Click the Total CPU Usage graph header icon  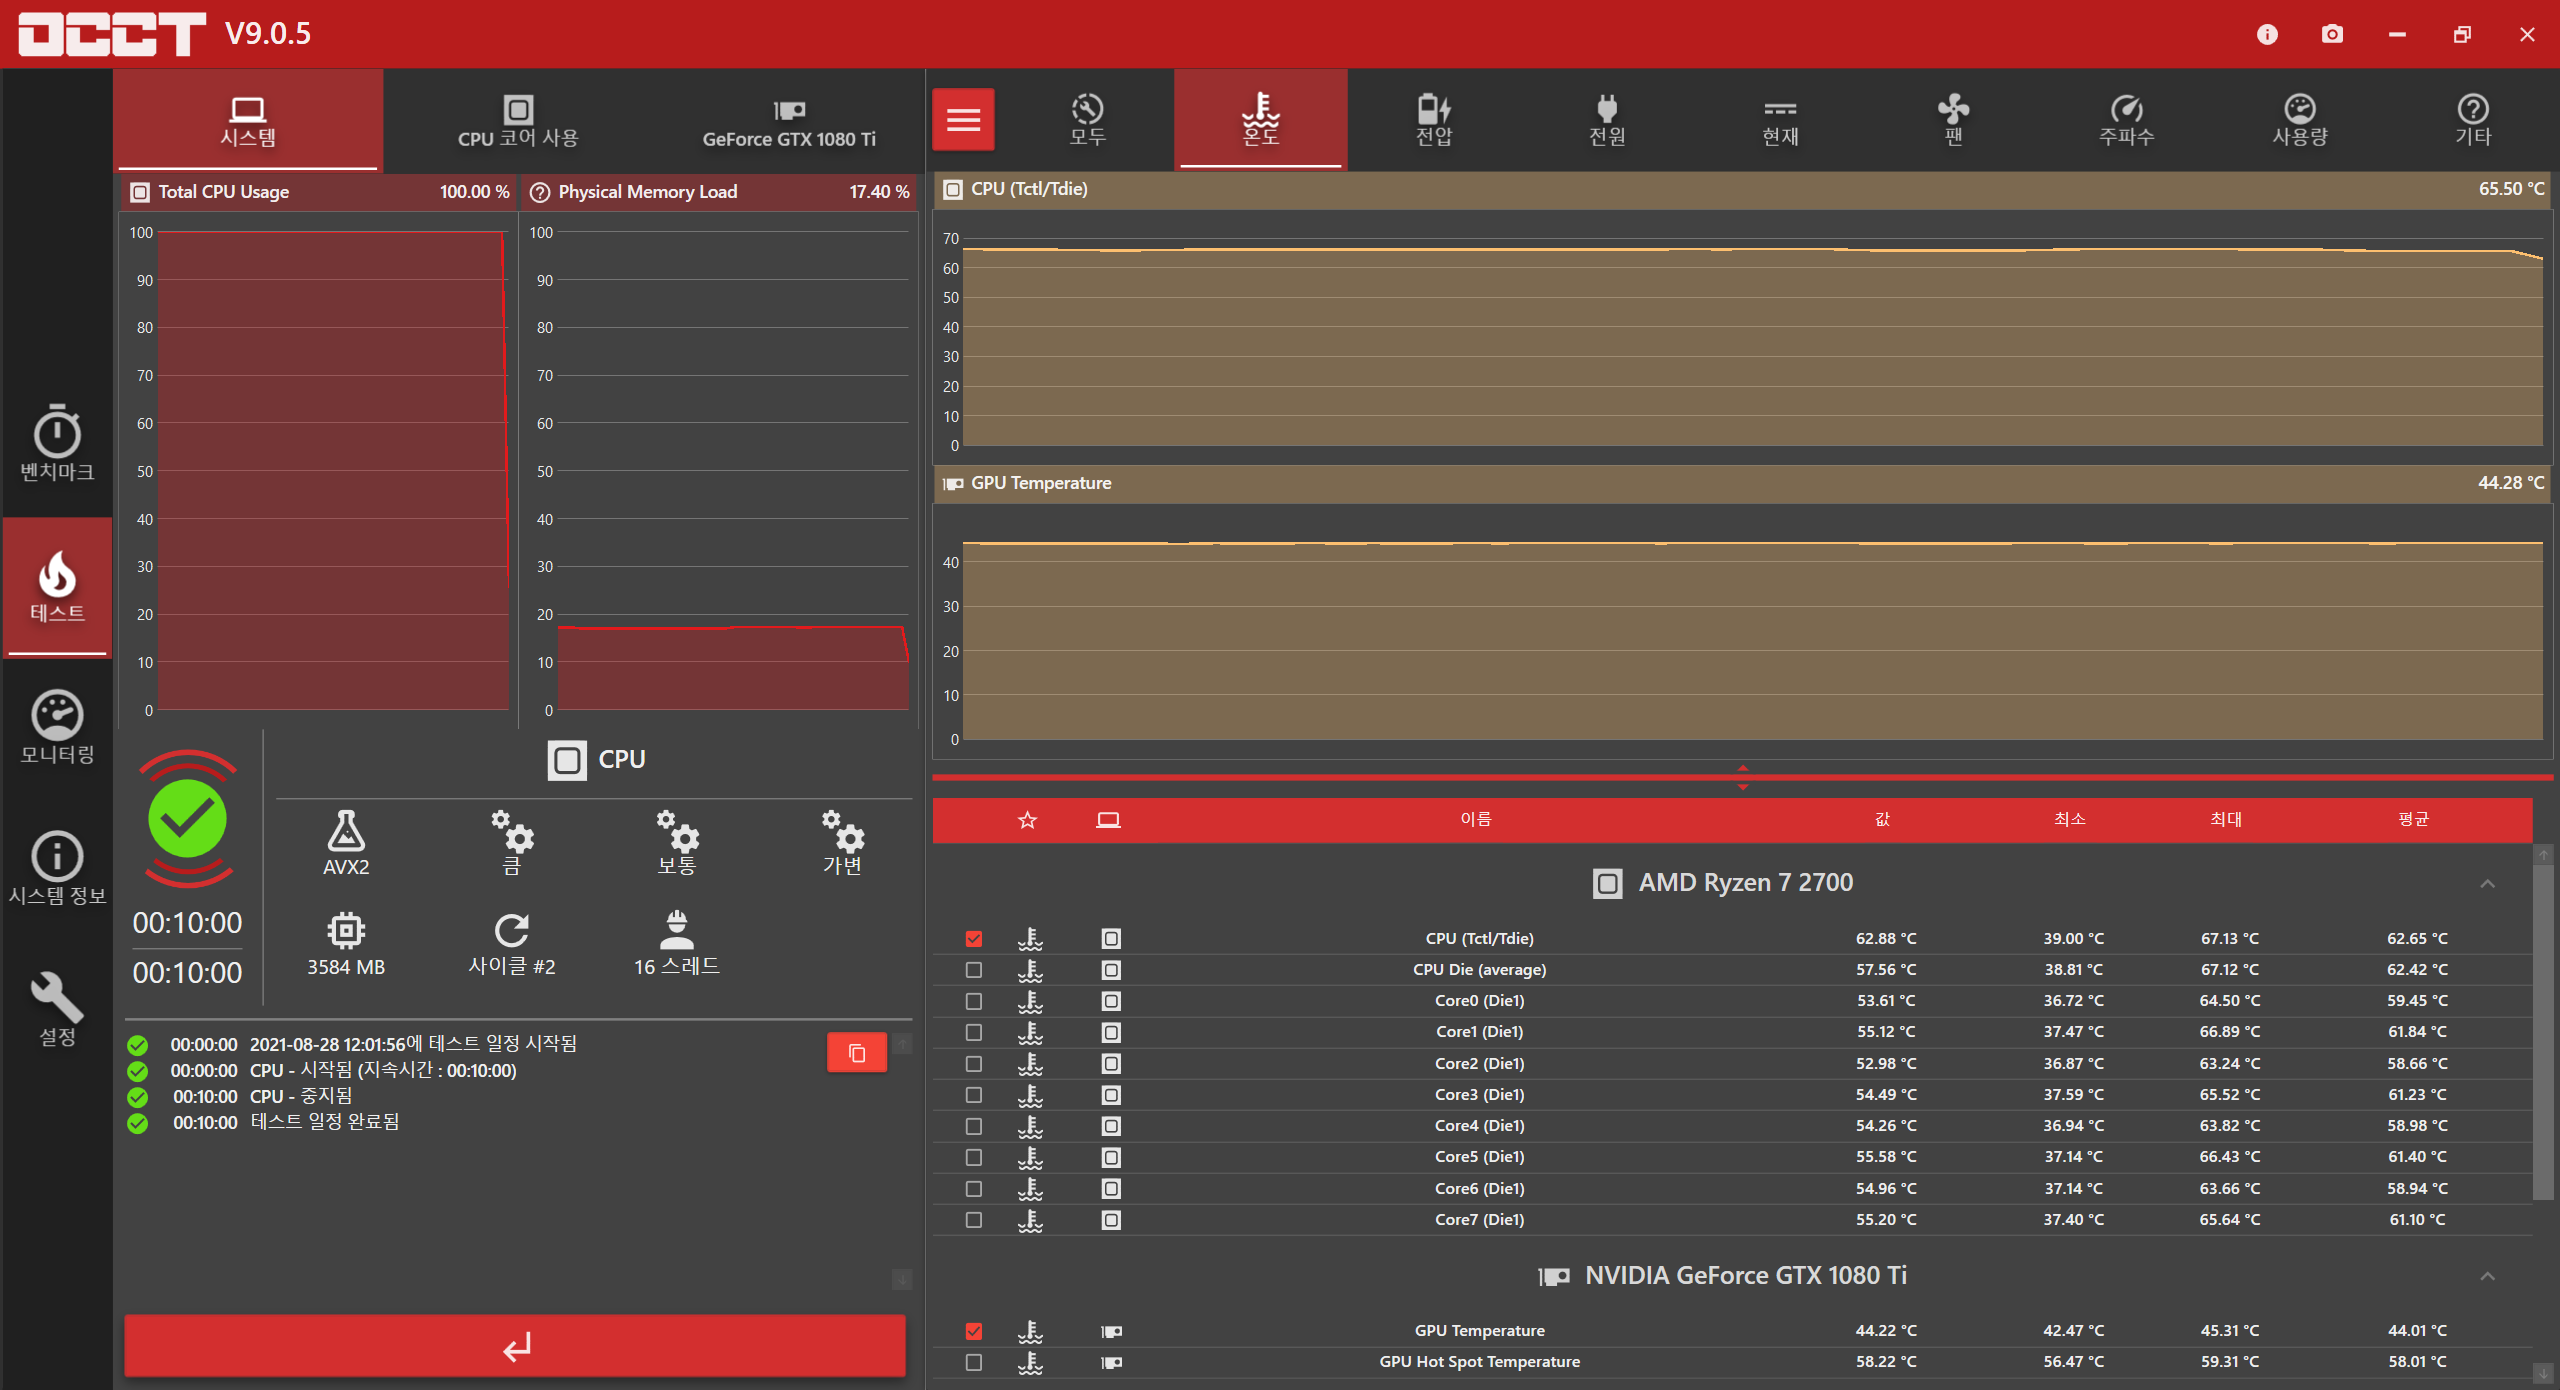pyautogui.click(x=141, y=192)
